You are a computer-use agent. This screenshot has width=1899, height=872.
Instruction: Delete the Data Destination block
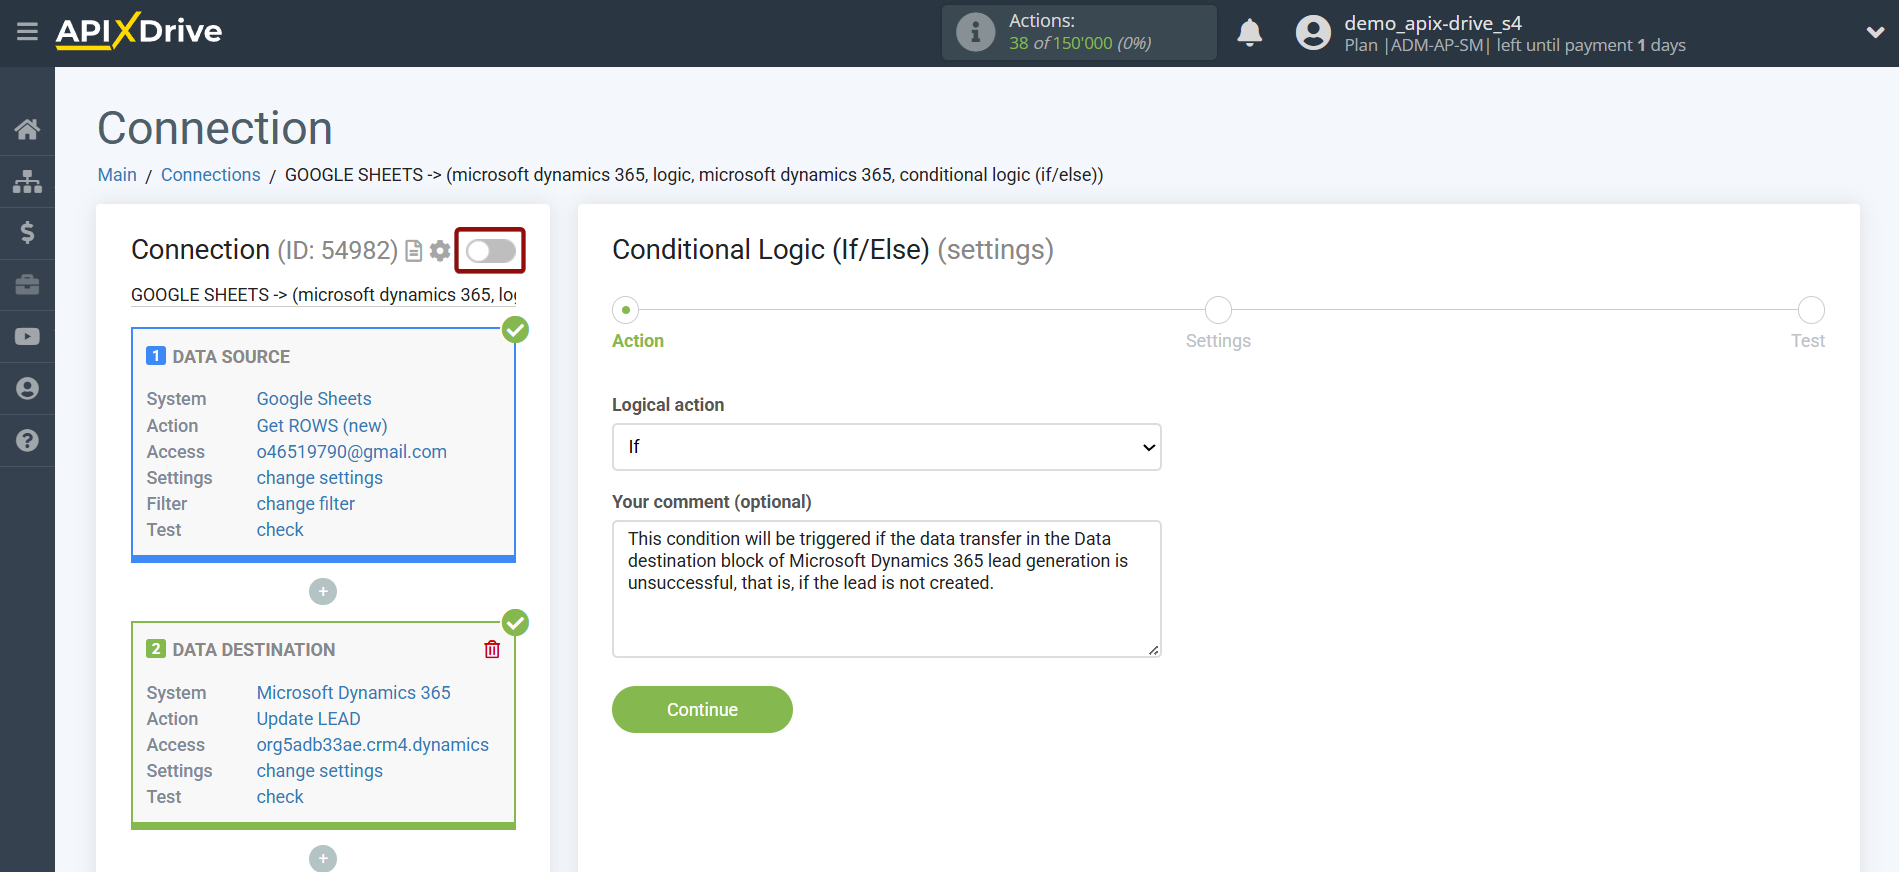pos(492,650)
